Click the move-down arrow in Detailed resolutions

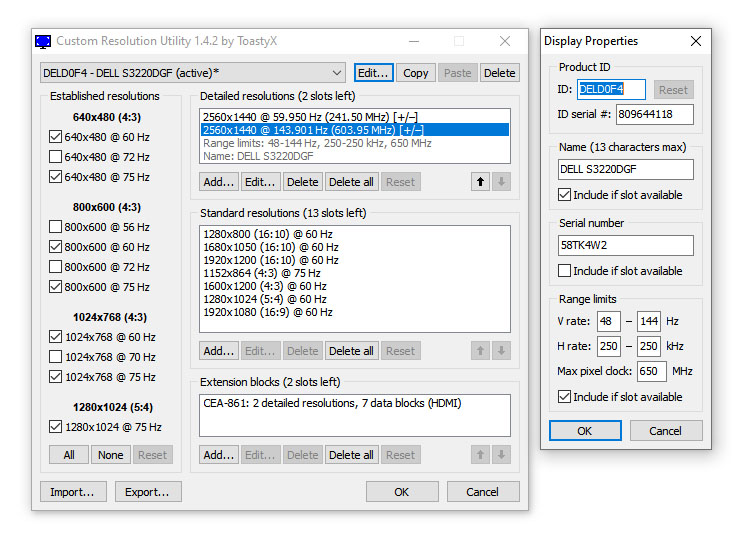point(501,182)
